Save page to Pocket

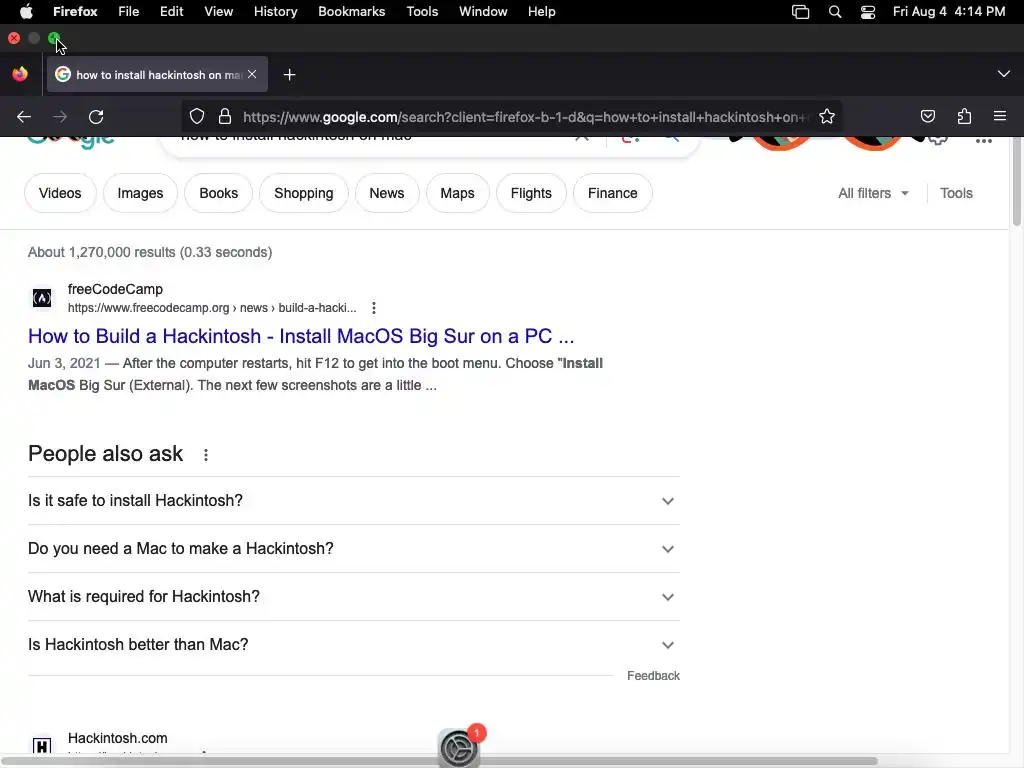tap(927, 116)
